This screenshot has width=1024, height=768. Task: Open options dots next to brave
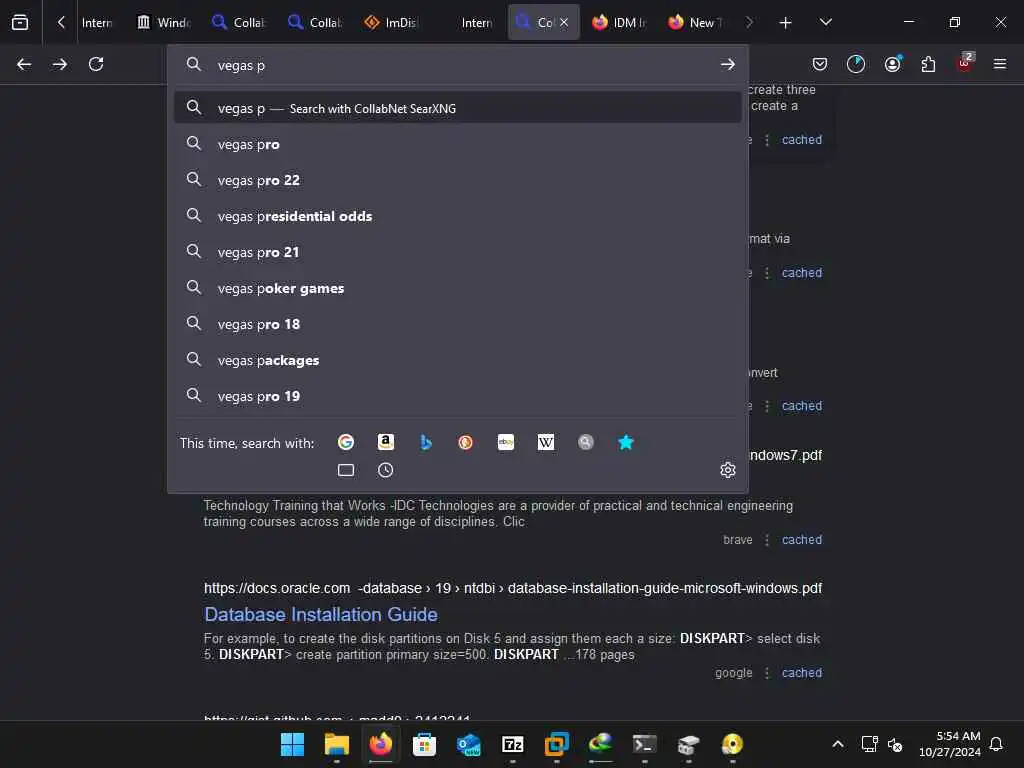[x=767, y=540]
